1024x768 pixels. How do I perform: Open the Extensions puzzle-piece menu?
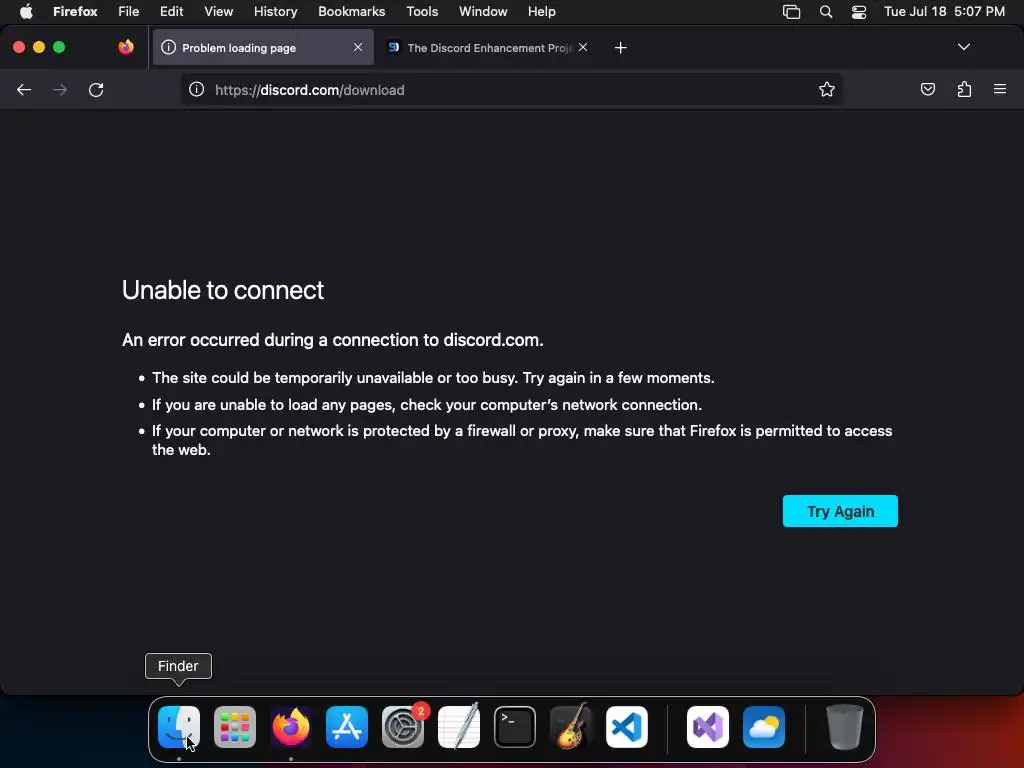(964, 89)
